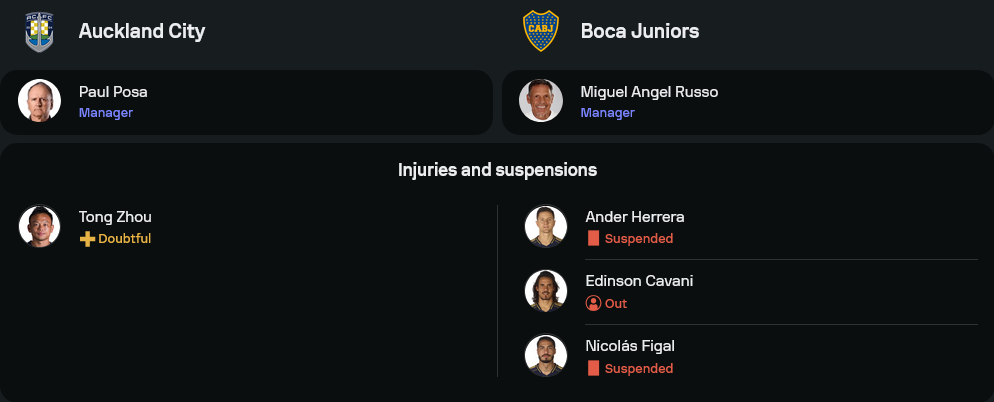Open Miguel Angel Russo's manager photo
The image size is (994, 402).
coord(541,101)
